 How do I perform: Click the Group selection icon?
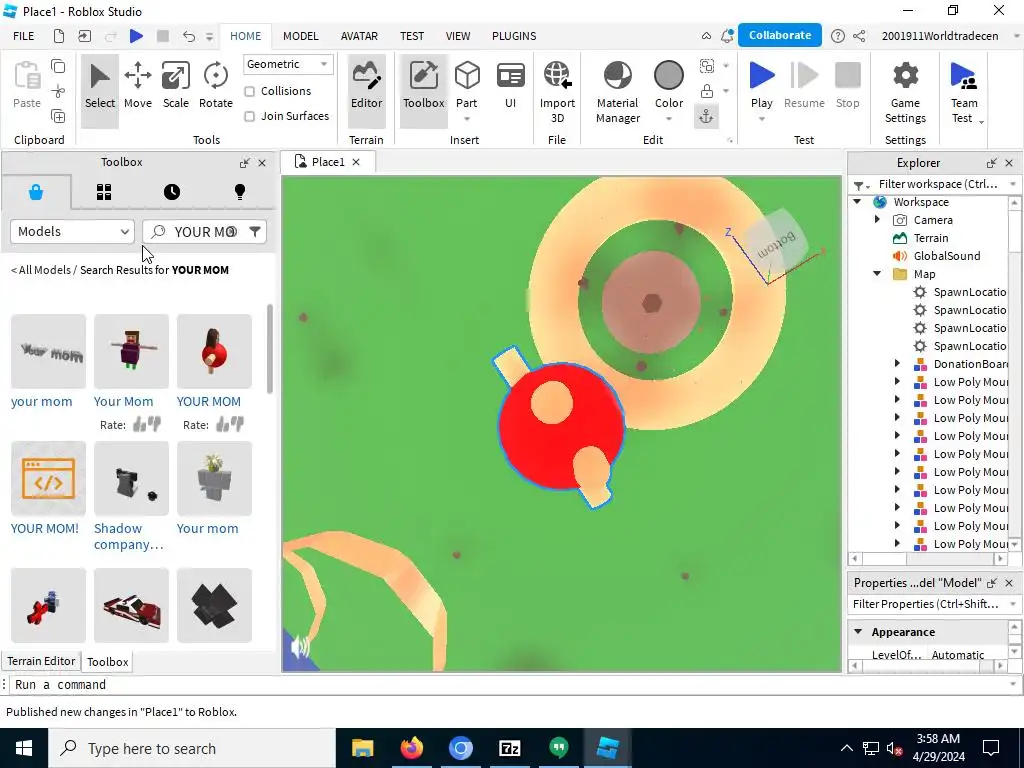707,65
